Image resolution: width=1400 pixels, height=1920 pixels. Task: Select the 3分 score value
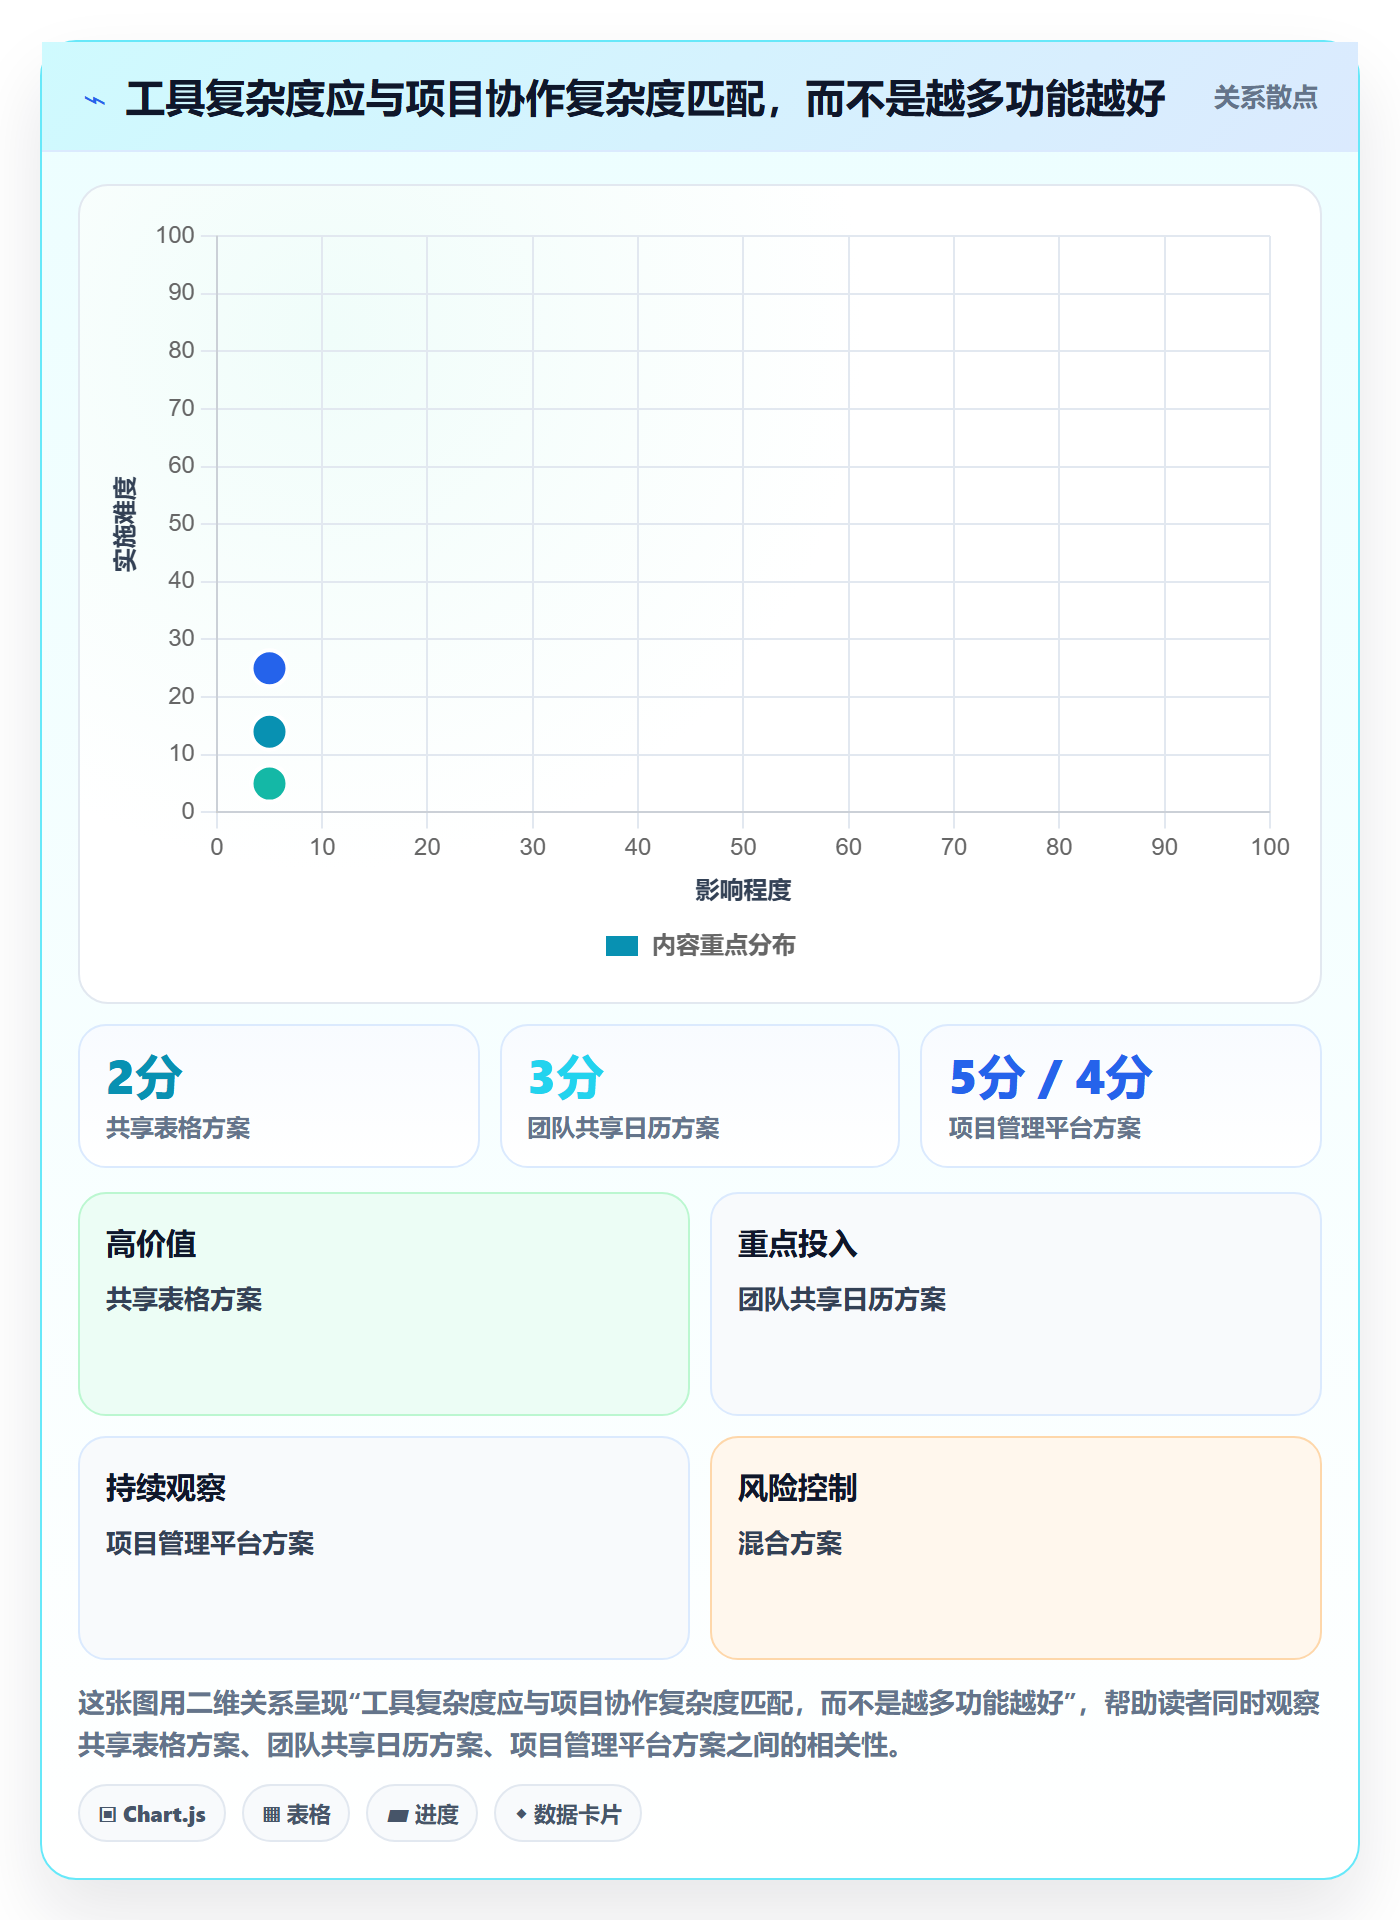point(566,1078)
